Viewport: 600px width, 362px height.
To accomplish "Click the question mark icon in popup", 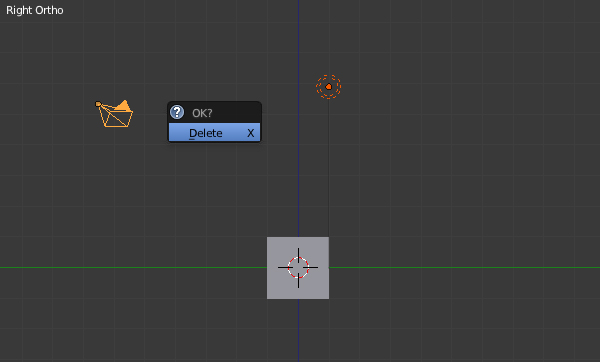I will coord(177,112).
